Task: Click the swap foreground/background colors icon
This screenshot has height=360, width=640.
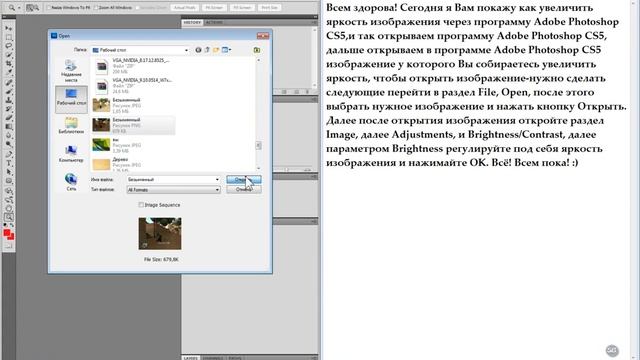Action: [12, 225]
